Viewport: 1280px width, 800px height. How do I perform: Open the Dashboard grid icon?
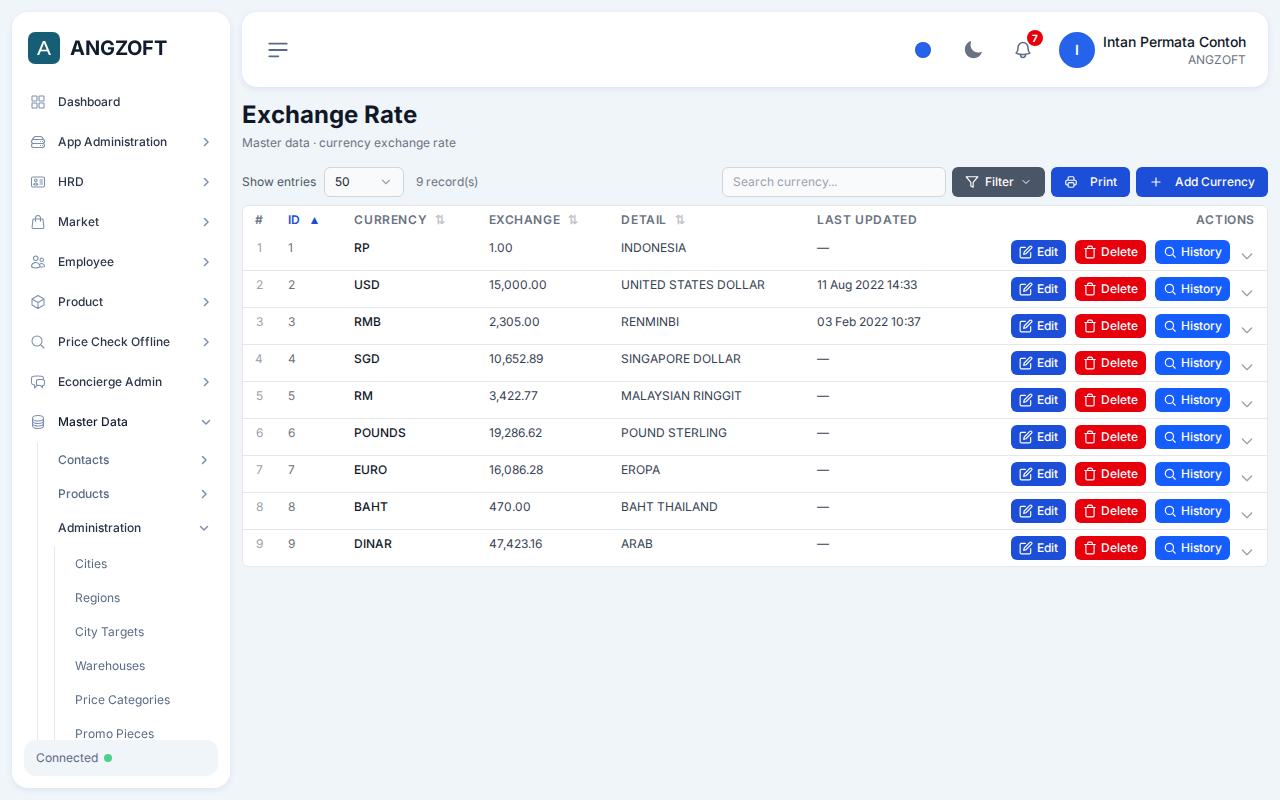click(38, 102)
